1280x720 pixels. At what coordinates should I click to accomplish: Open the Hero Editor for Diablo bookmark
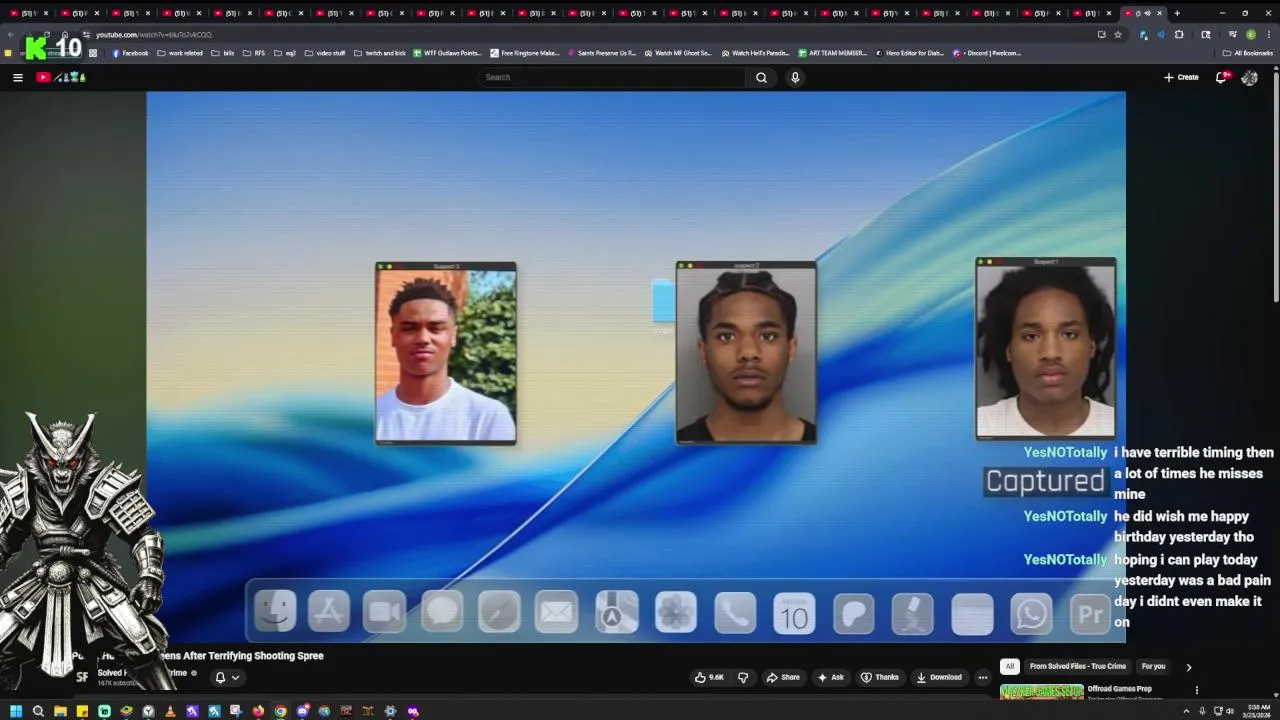[909, 53]
